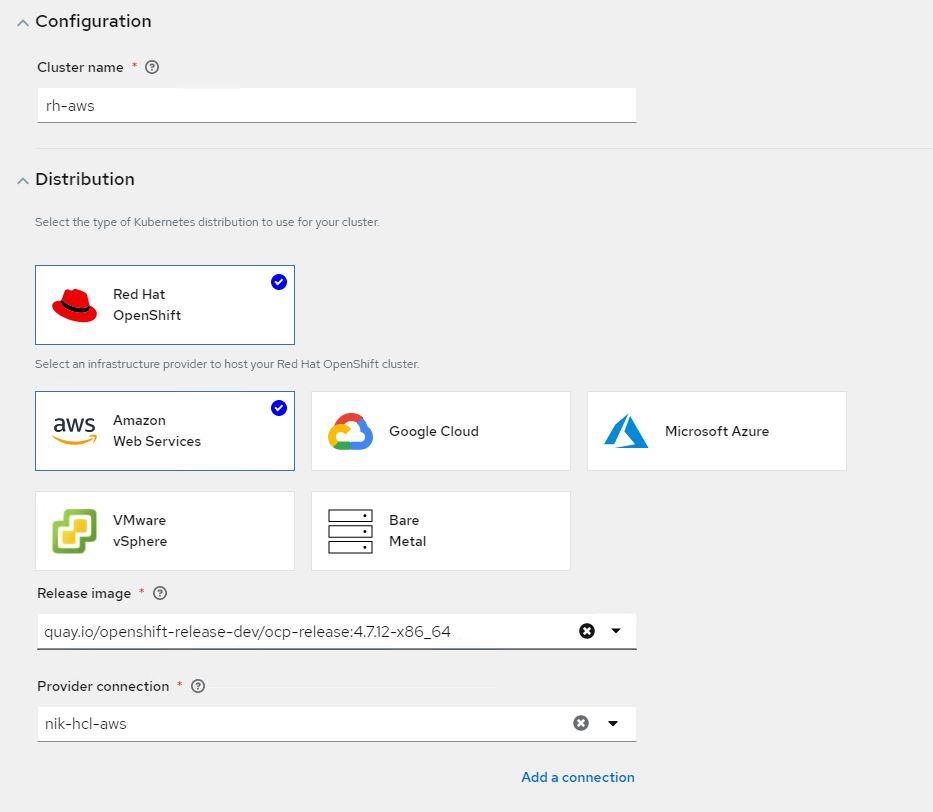This screenshot has height=812, width=933.
Task: Click the Add a connection link
Action: pos(577,777)
